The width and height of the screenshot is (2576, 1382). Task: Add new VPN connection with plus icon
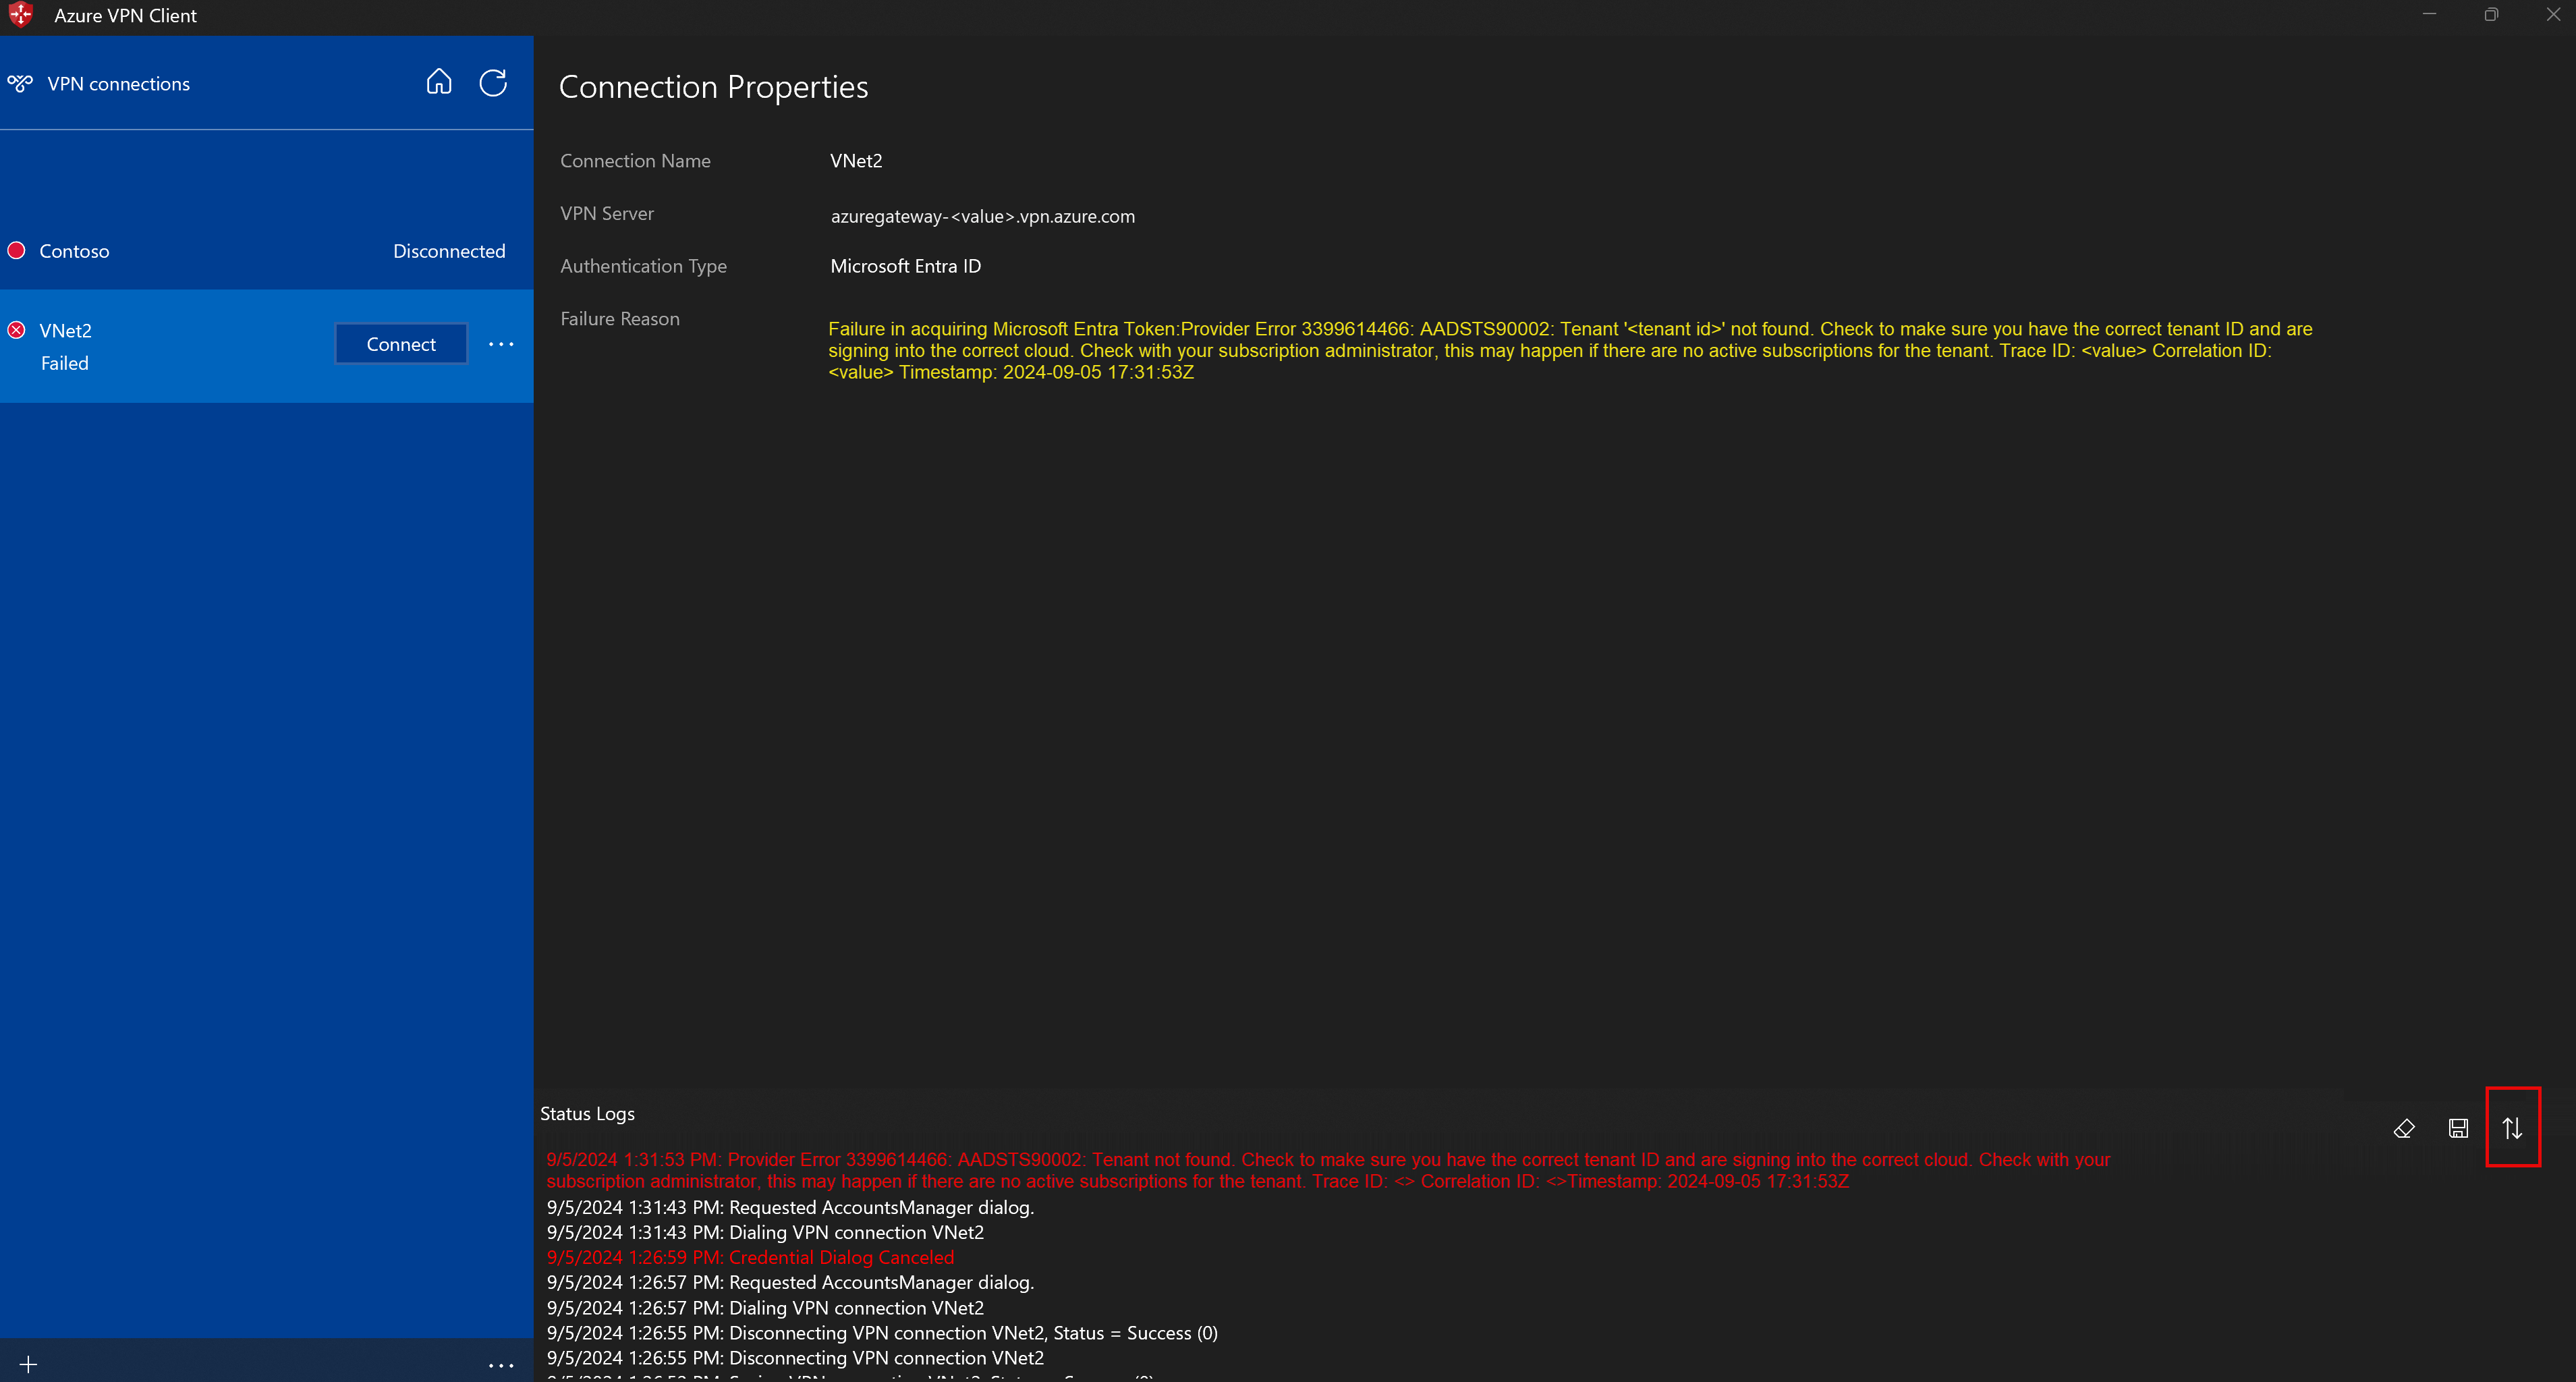click(28, 1364)
